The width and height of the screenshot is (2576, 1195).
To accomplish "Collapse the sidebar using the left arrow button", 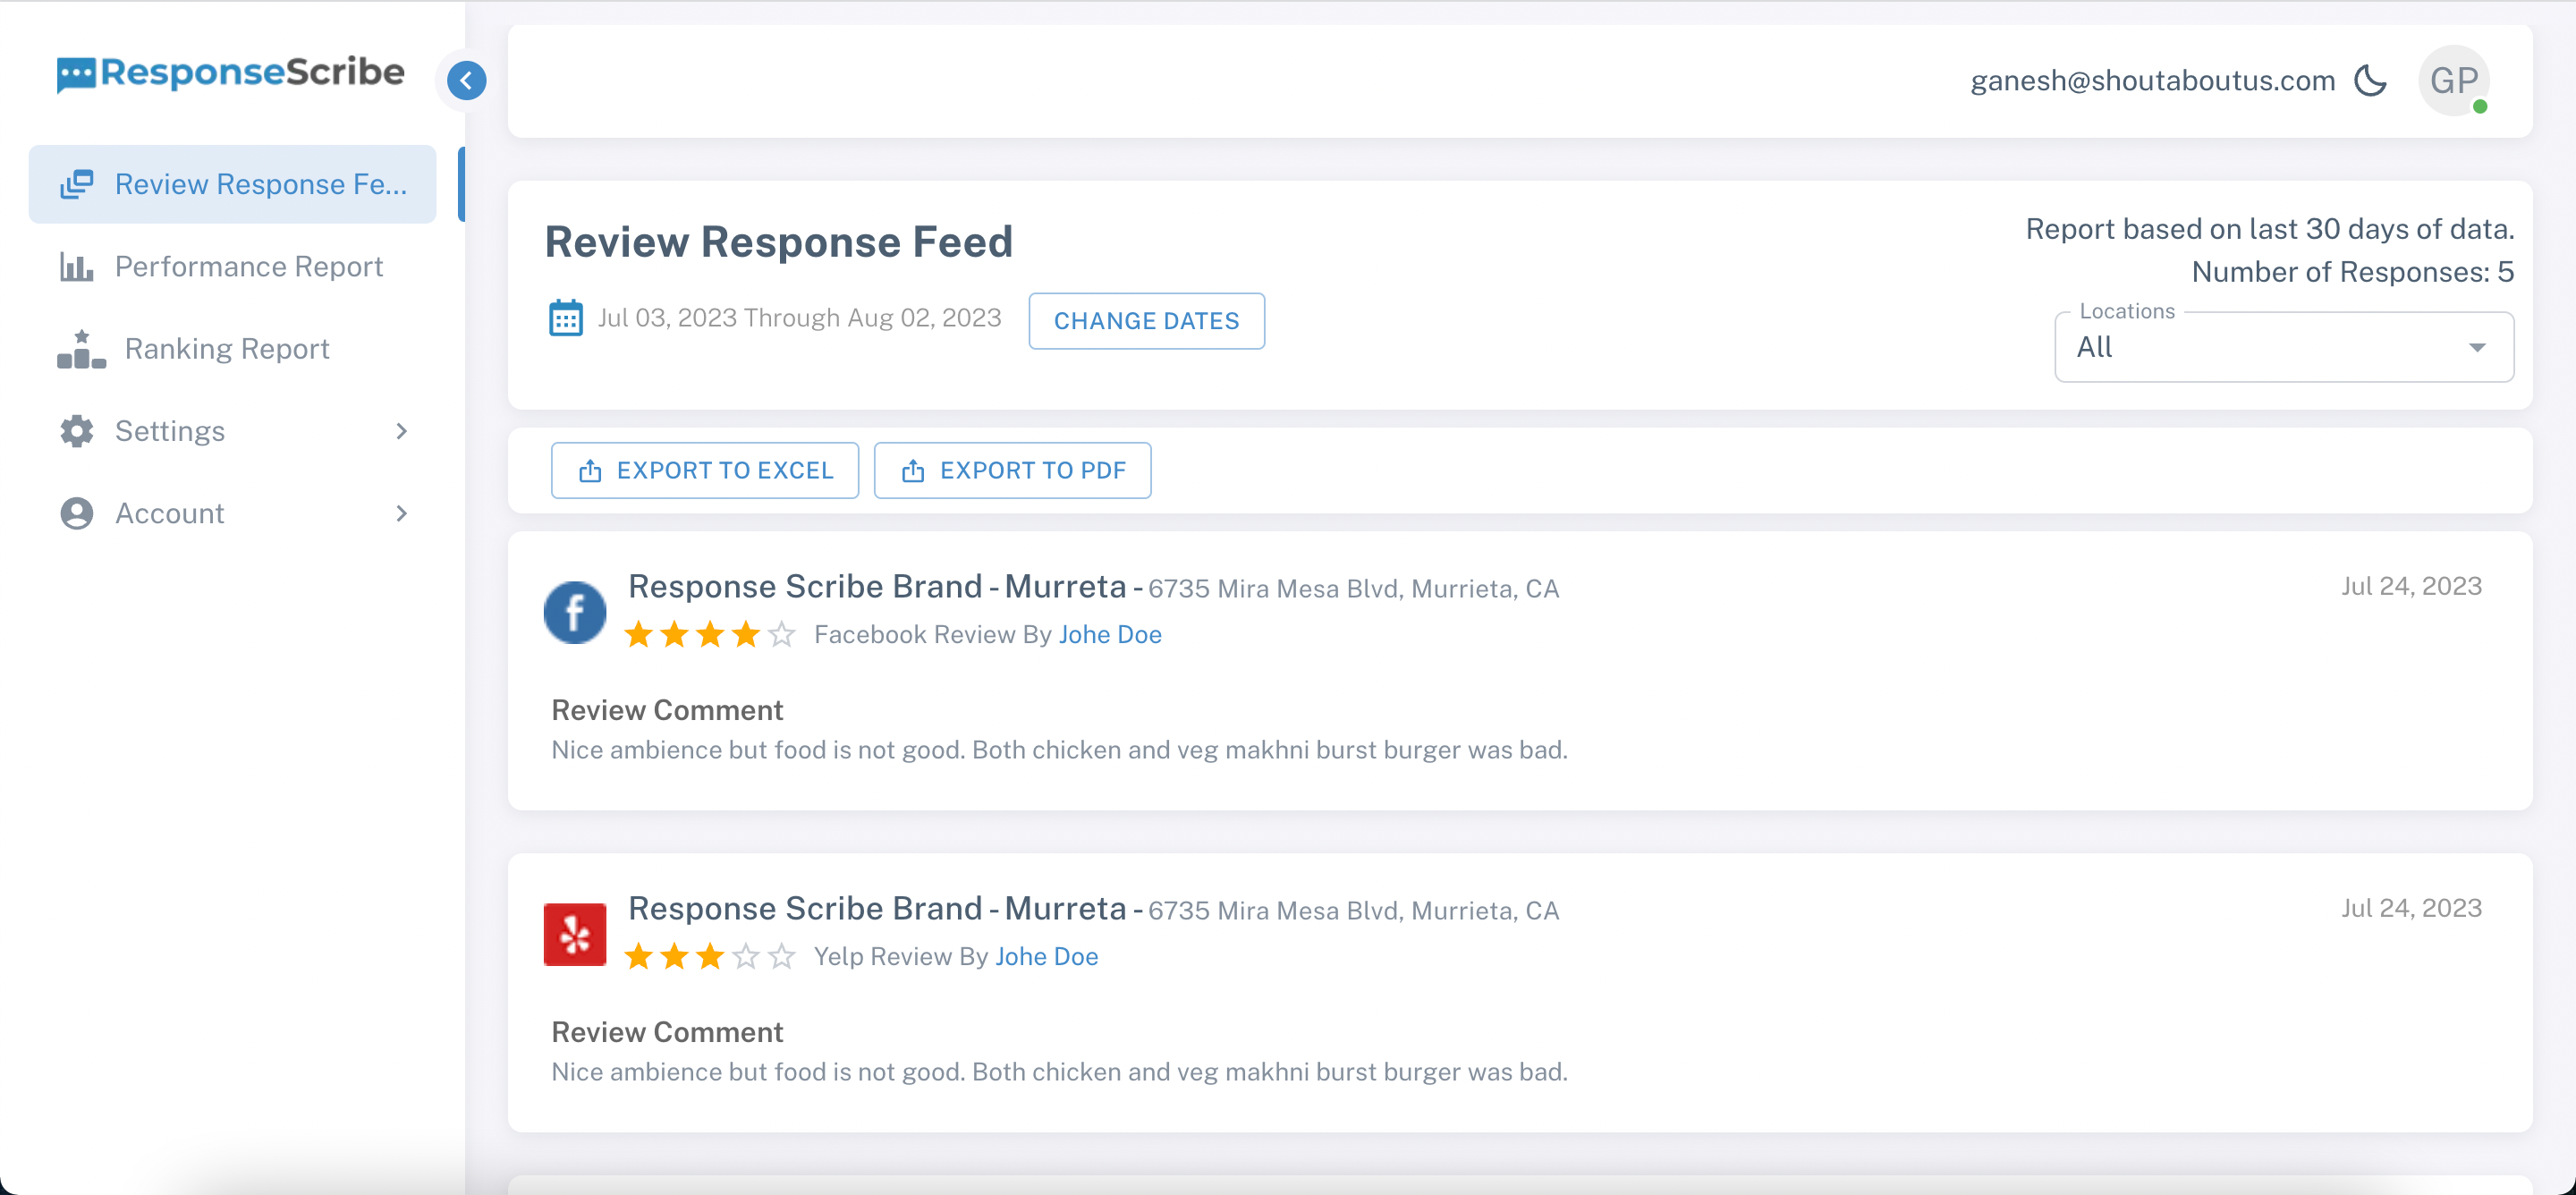I will 464,80.
